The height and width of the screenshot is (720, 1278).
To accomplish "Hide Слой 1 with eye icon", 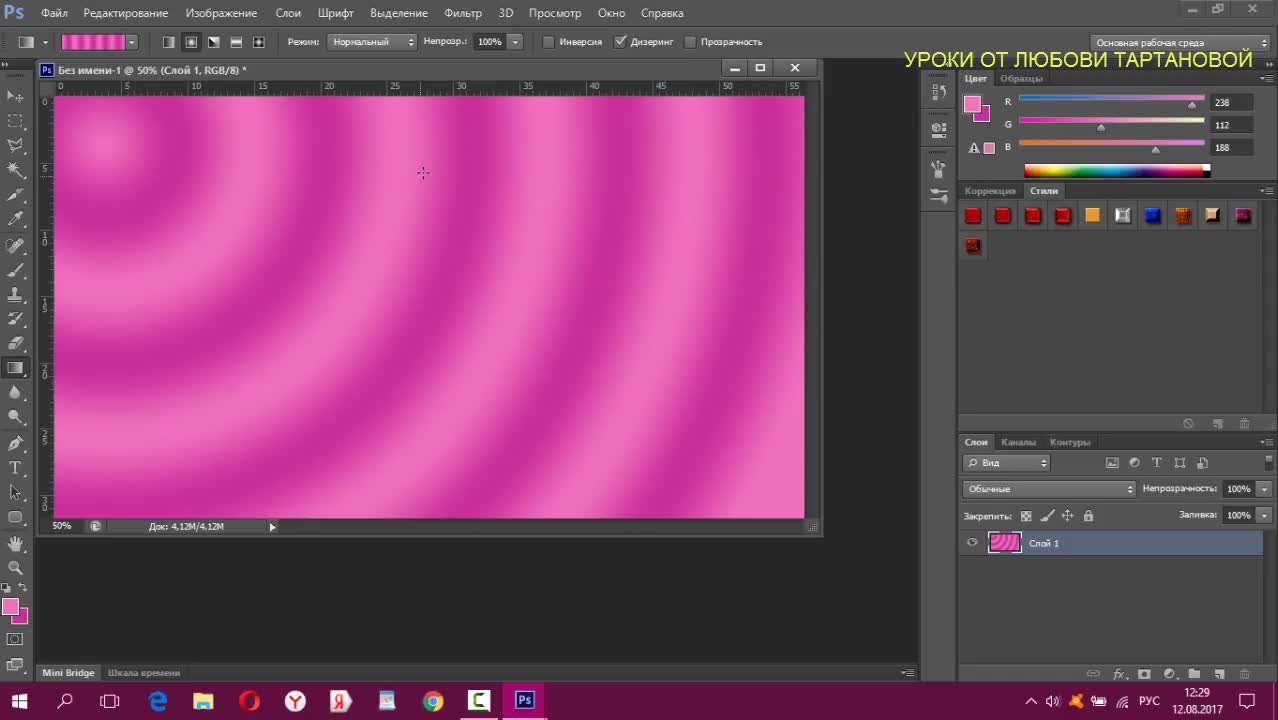I will [x=972, y=543].
